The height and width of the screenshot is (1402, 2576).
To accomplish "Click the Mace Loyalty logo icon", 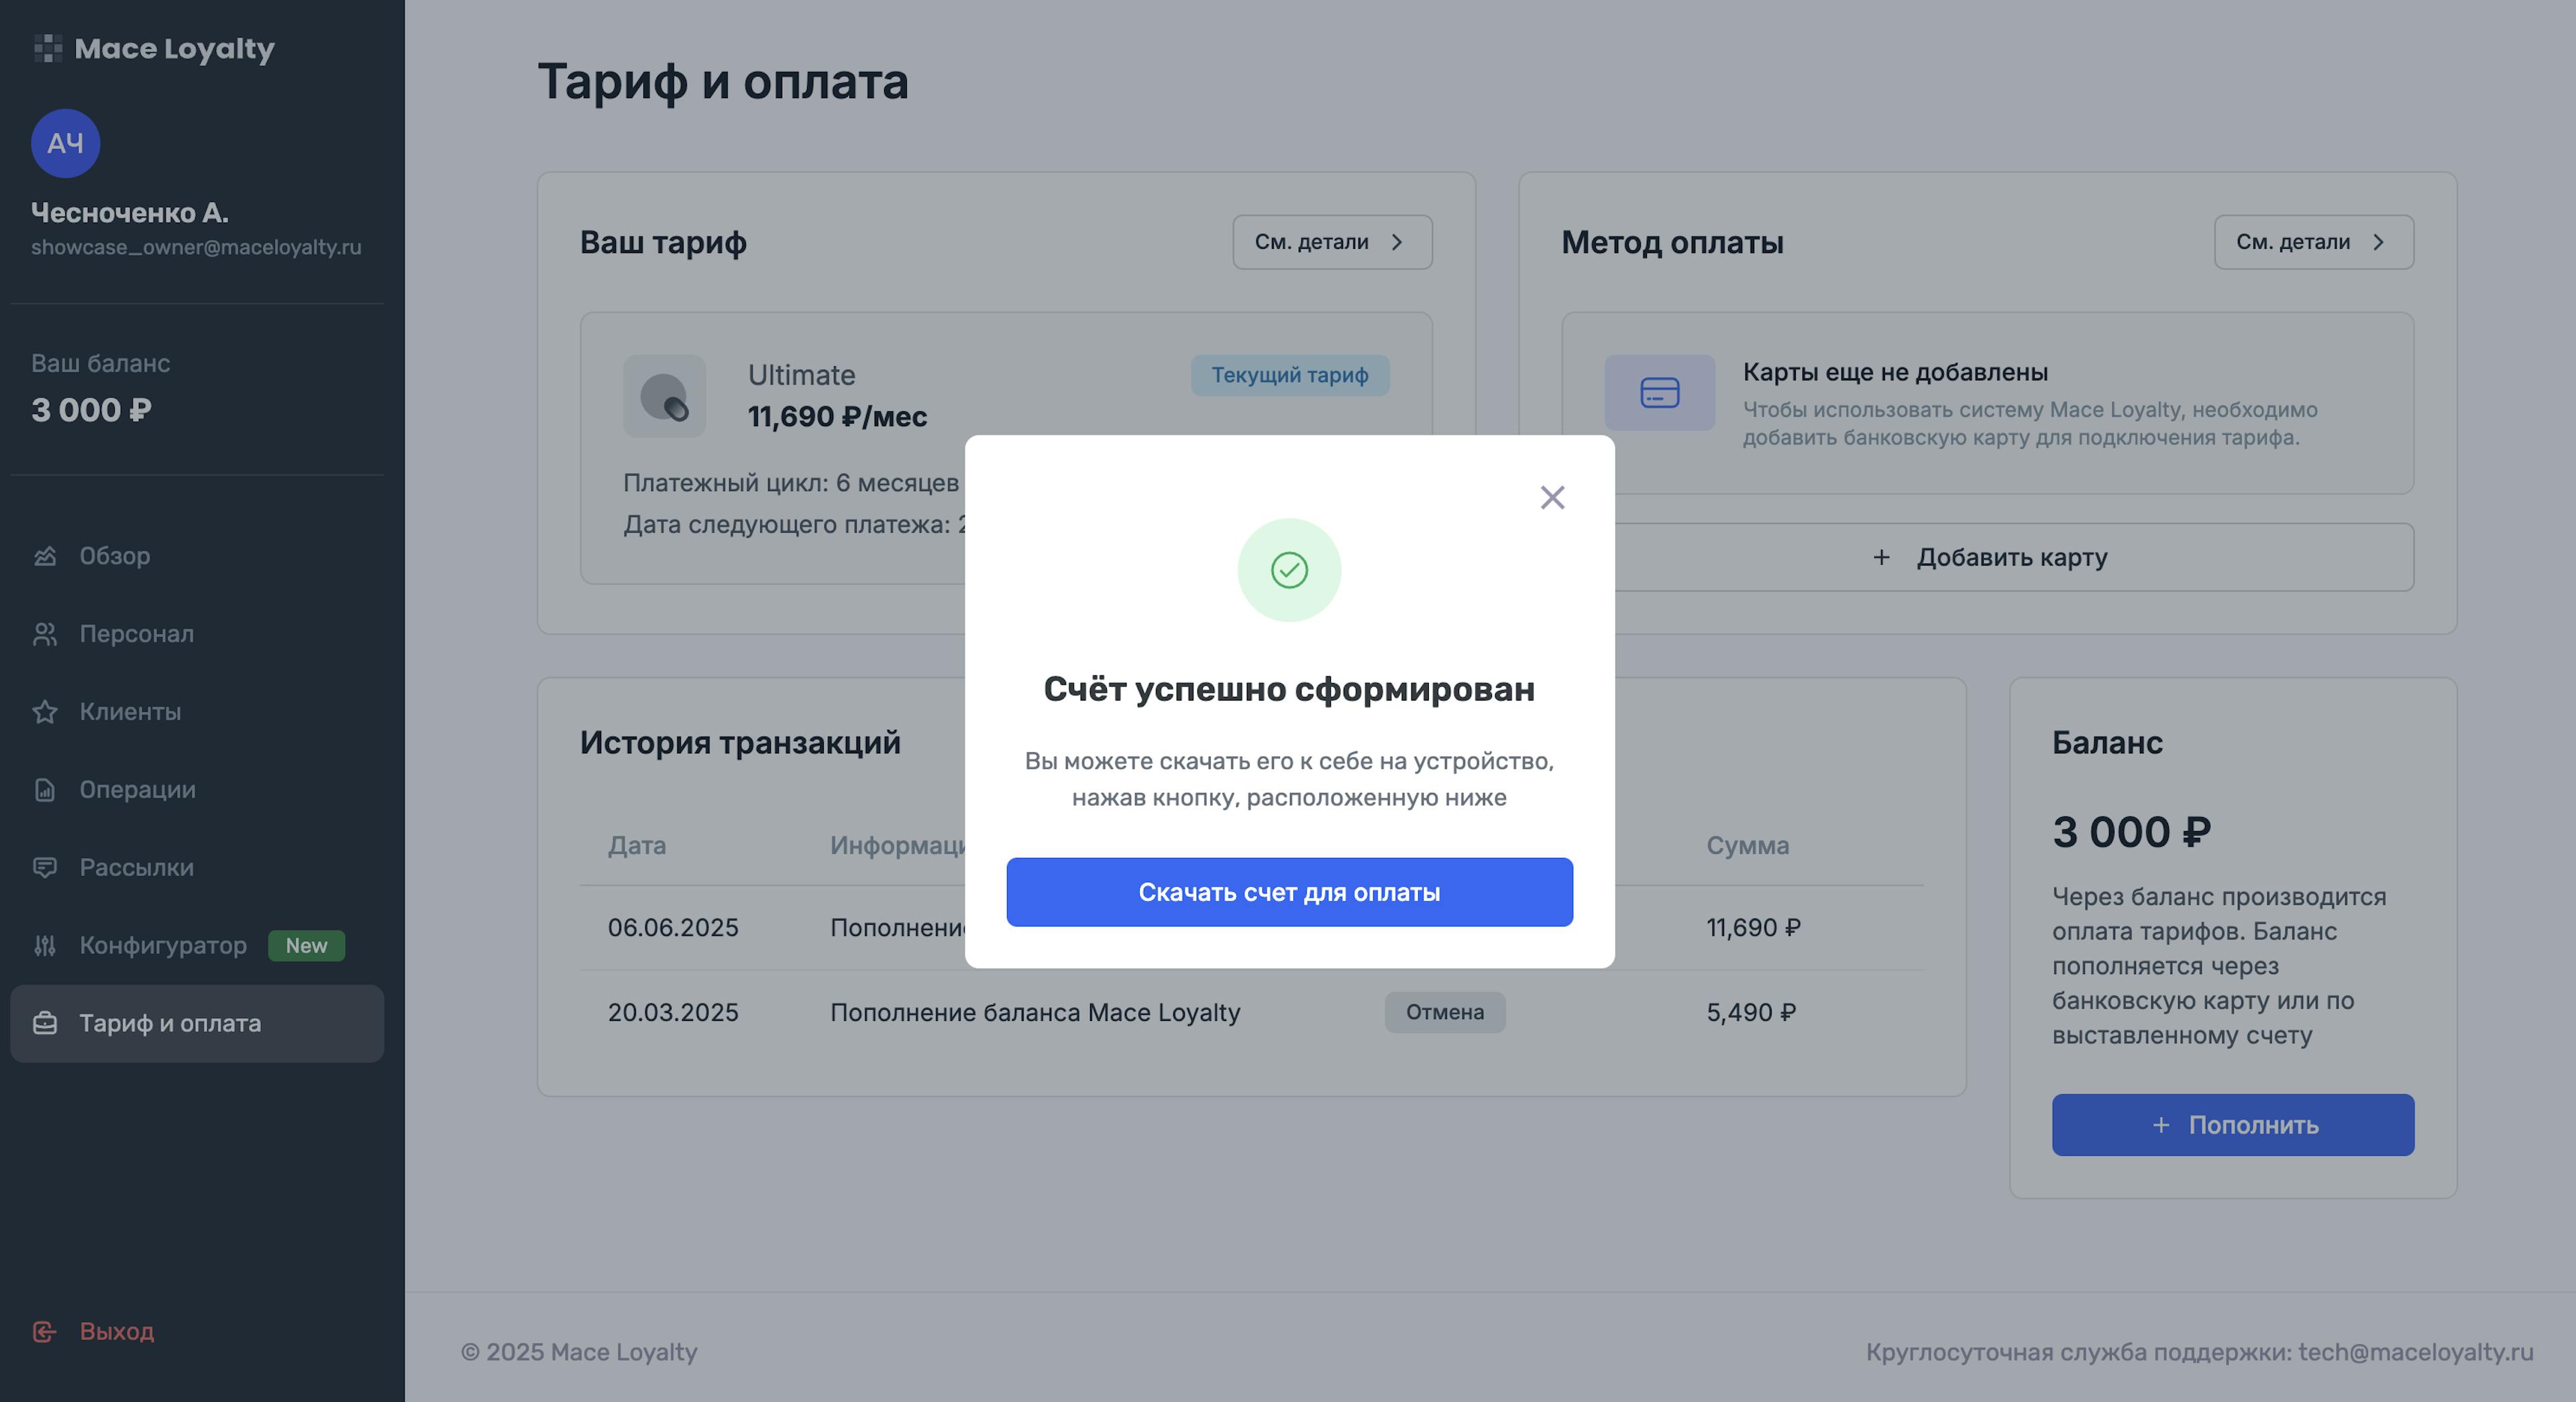I will click(x=47, y=48).
